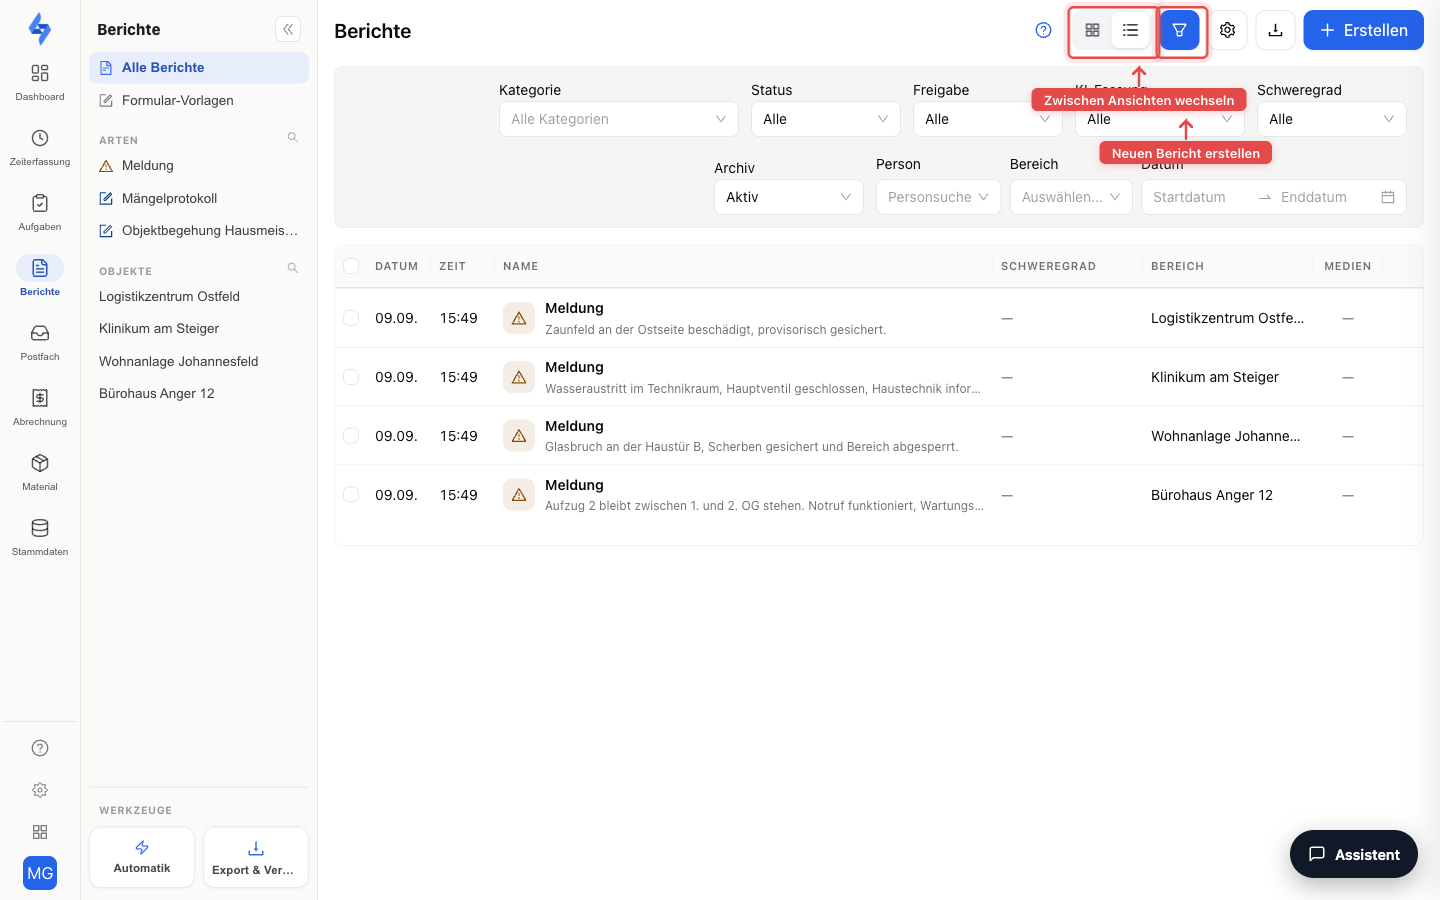This screenshot has width=1440, height=900.
Task: Check the Aufzug 2 report row
Action: pyautogui.click(x=351, y=495)
